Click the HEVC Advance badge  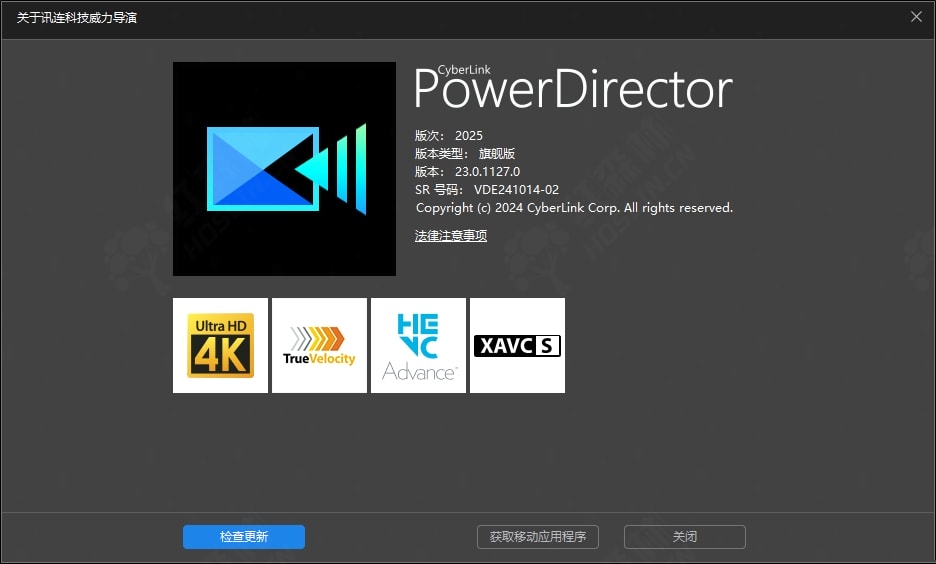pyautogui.click(x=418, y=346)
